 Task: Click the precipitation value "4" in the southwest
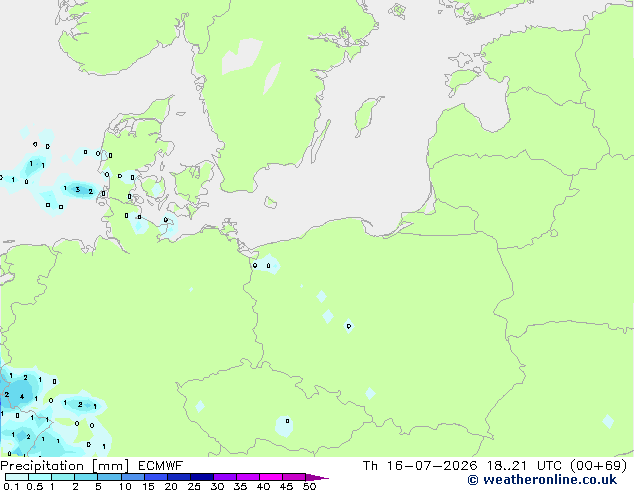tap(22, 397)
